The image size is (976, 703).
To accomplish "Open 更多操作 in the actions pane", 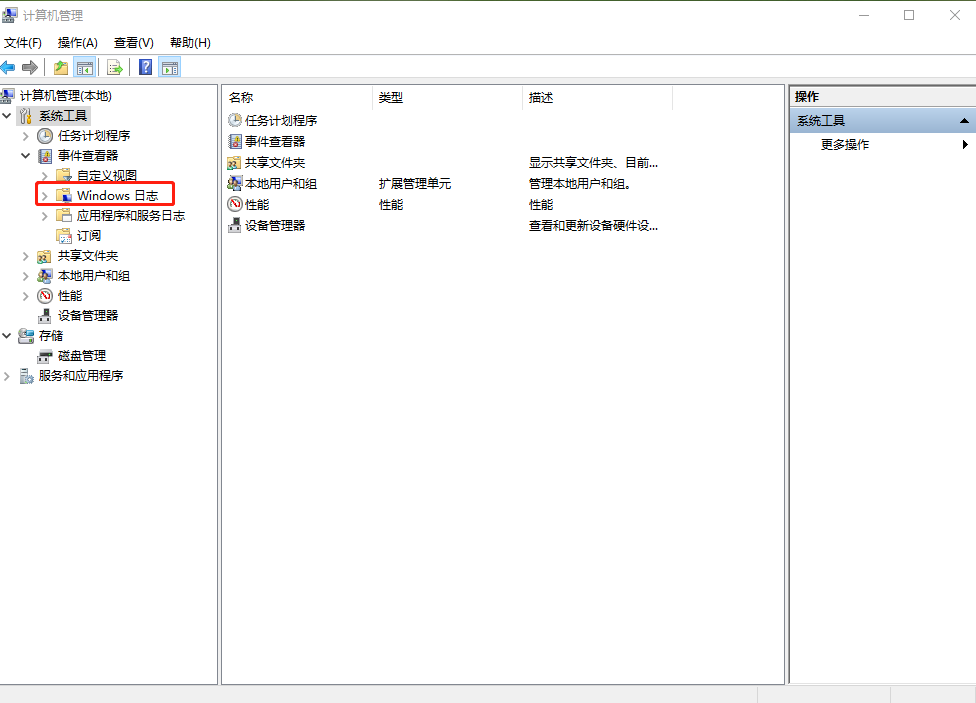I will 845,145.
